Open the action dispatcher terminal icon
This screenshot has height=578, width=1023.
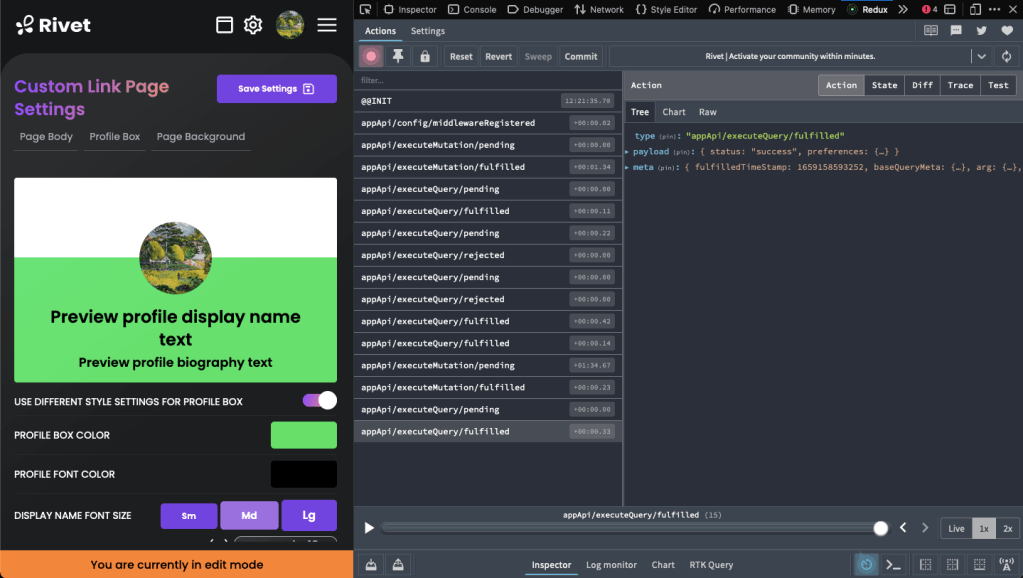click(x=893, y=564)
